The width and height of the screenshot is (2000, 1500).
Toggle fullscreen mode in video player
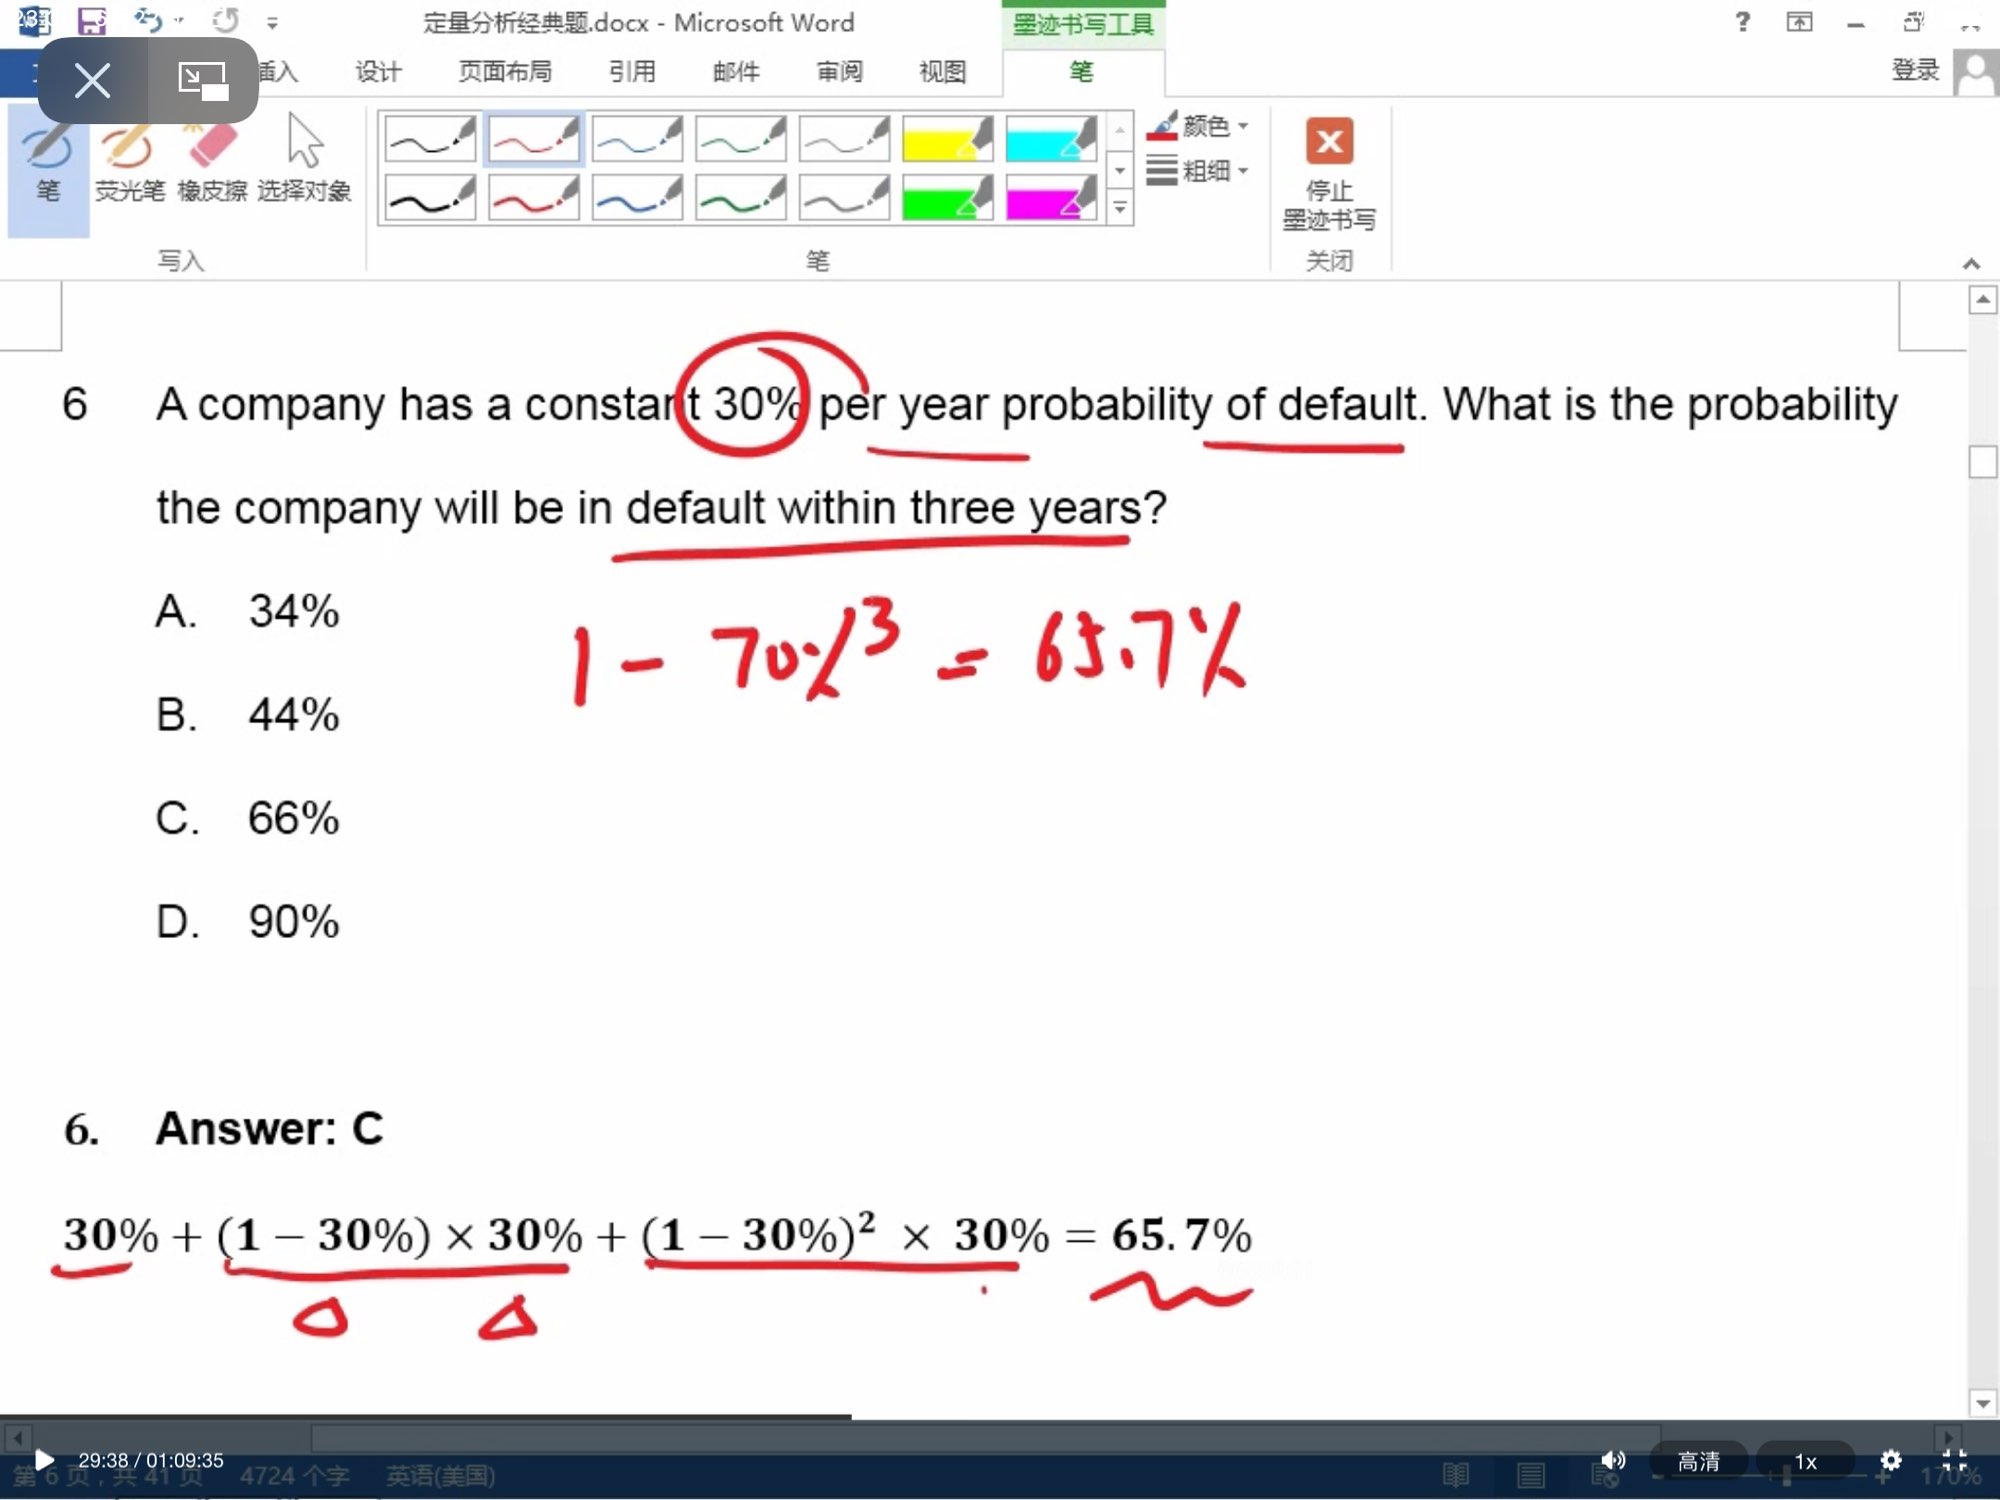(1954, 1460)
